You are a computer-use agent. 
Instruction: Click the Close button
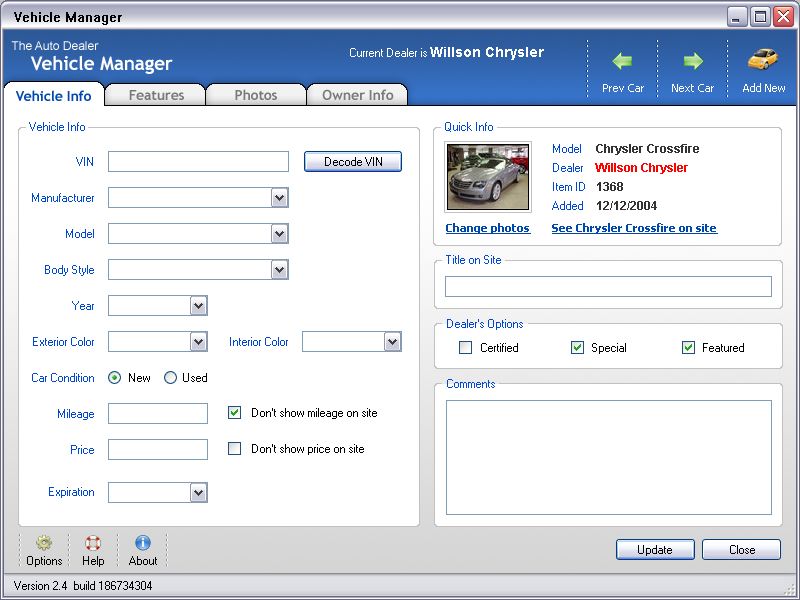pyautogui.click(x=742, y=550)
